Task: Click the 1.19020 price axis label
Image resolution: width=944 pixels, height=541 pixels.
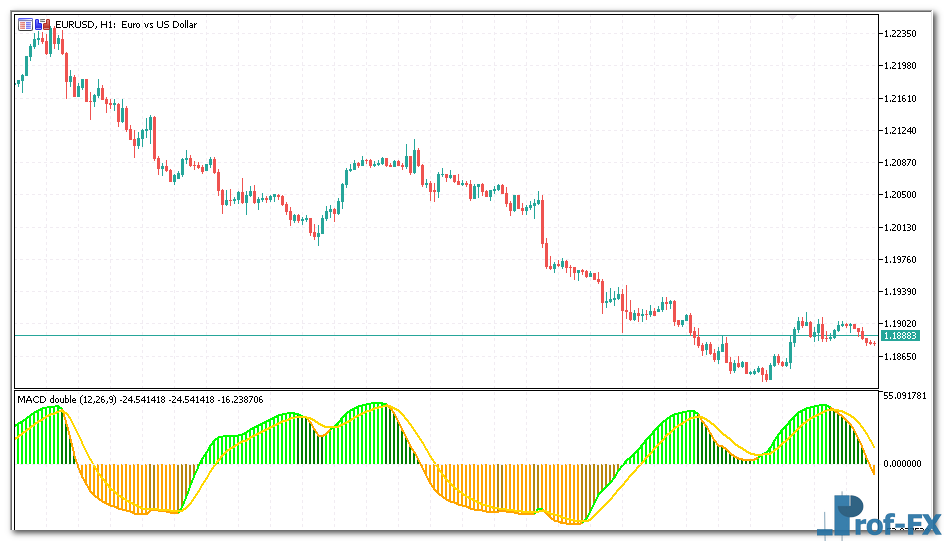Action: click(901, 324)
